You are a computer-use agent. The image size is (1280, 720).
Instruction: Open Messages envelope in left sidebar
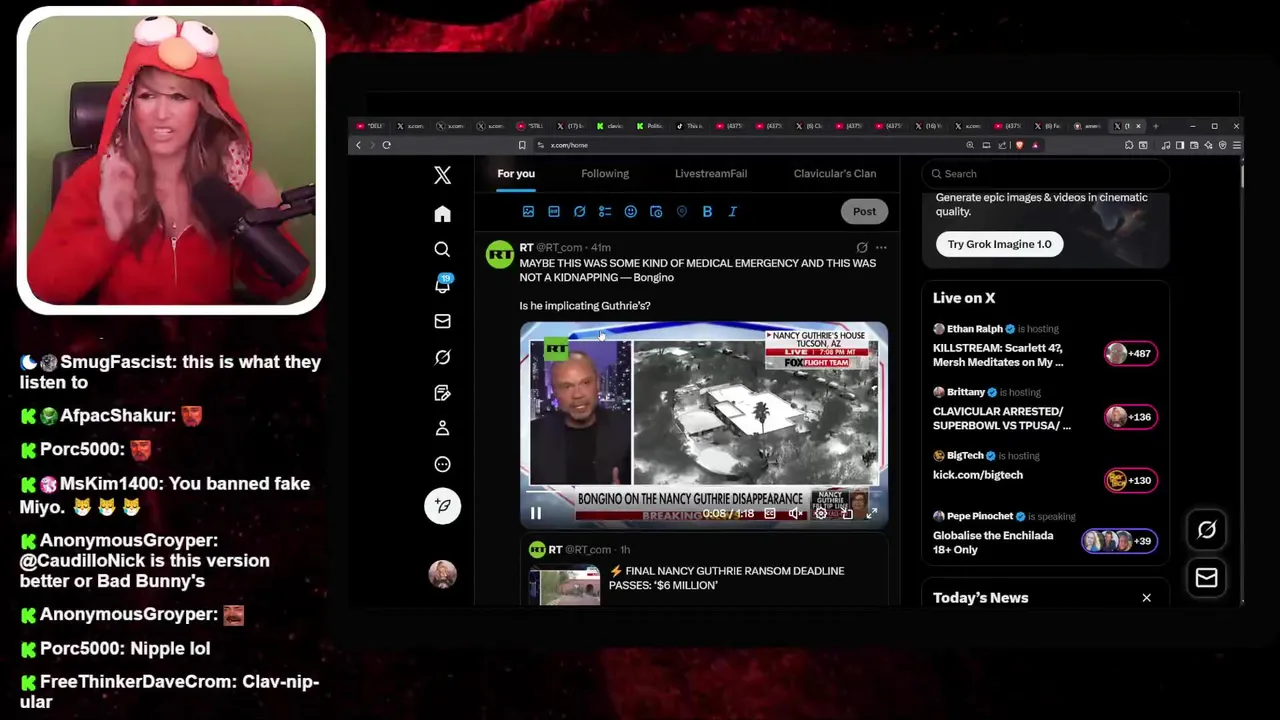[x=442, y=321]
